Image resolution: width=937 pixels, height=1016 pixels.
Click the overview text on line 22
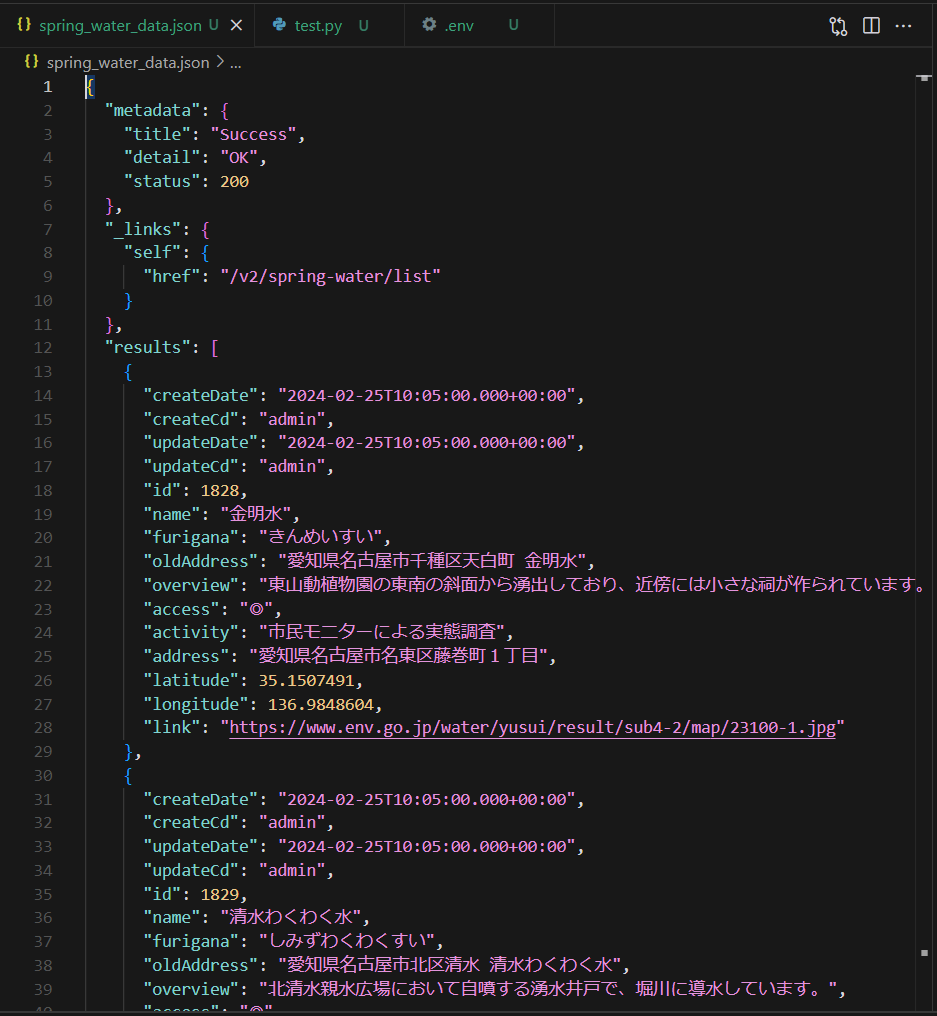pyautogui.click(x=592, y=585)
